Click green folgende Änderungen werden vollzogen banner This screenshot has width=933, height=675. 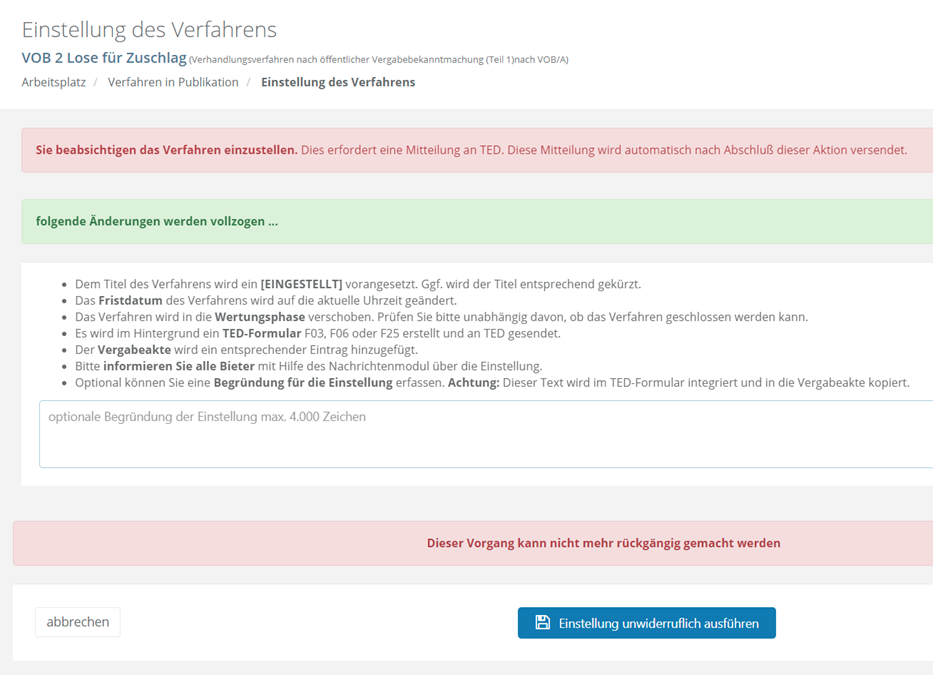[477, 221]
